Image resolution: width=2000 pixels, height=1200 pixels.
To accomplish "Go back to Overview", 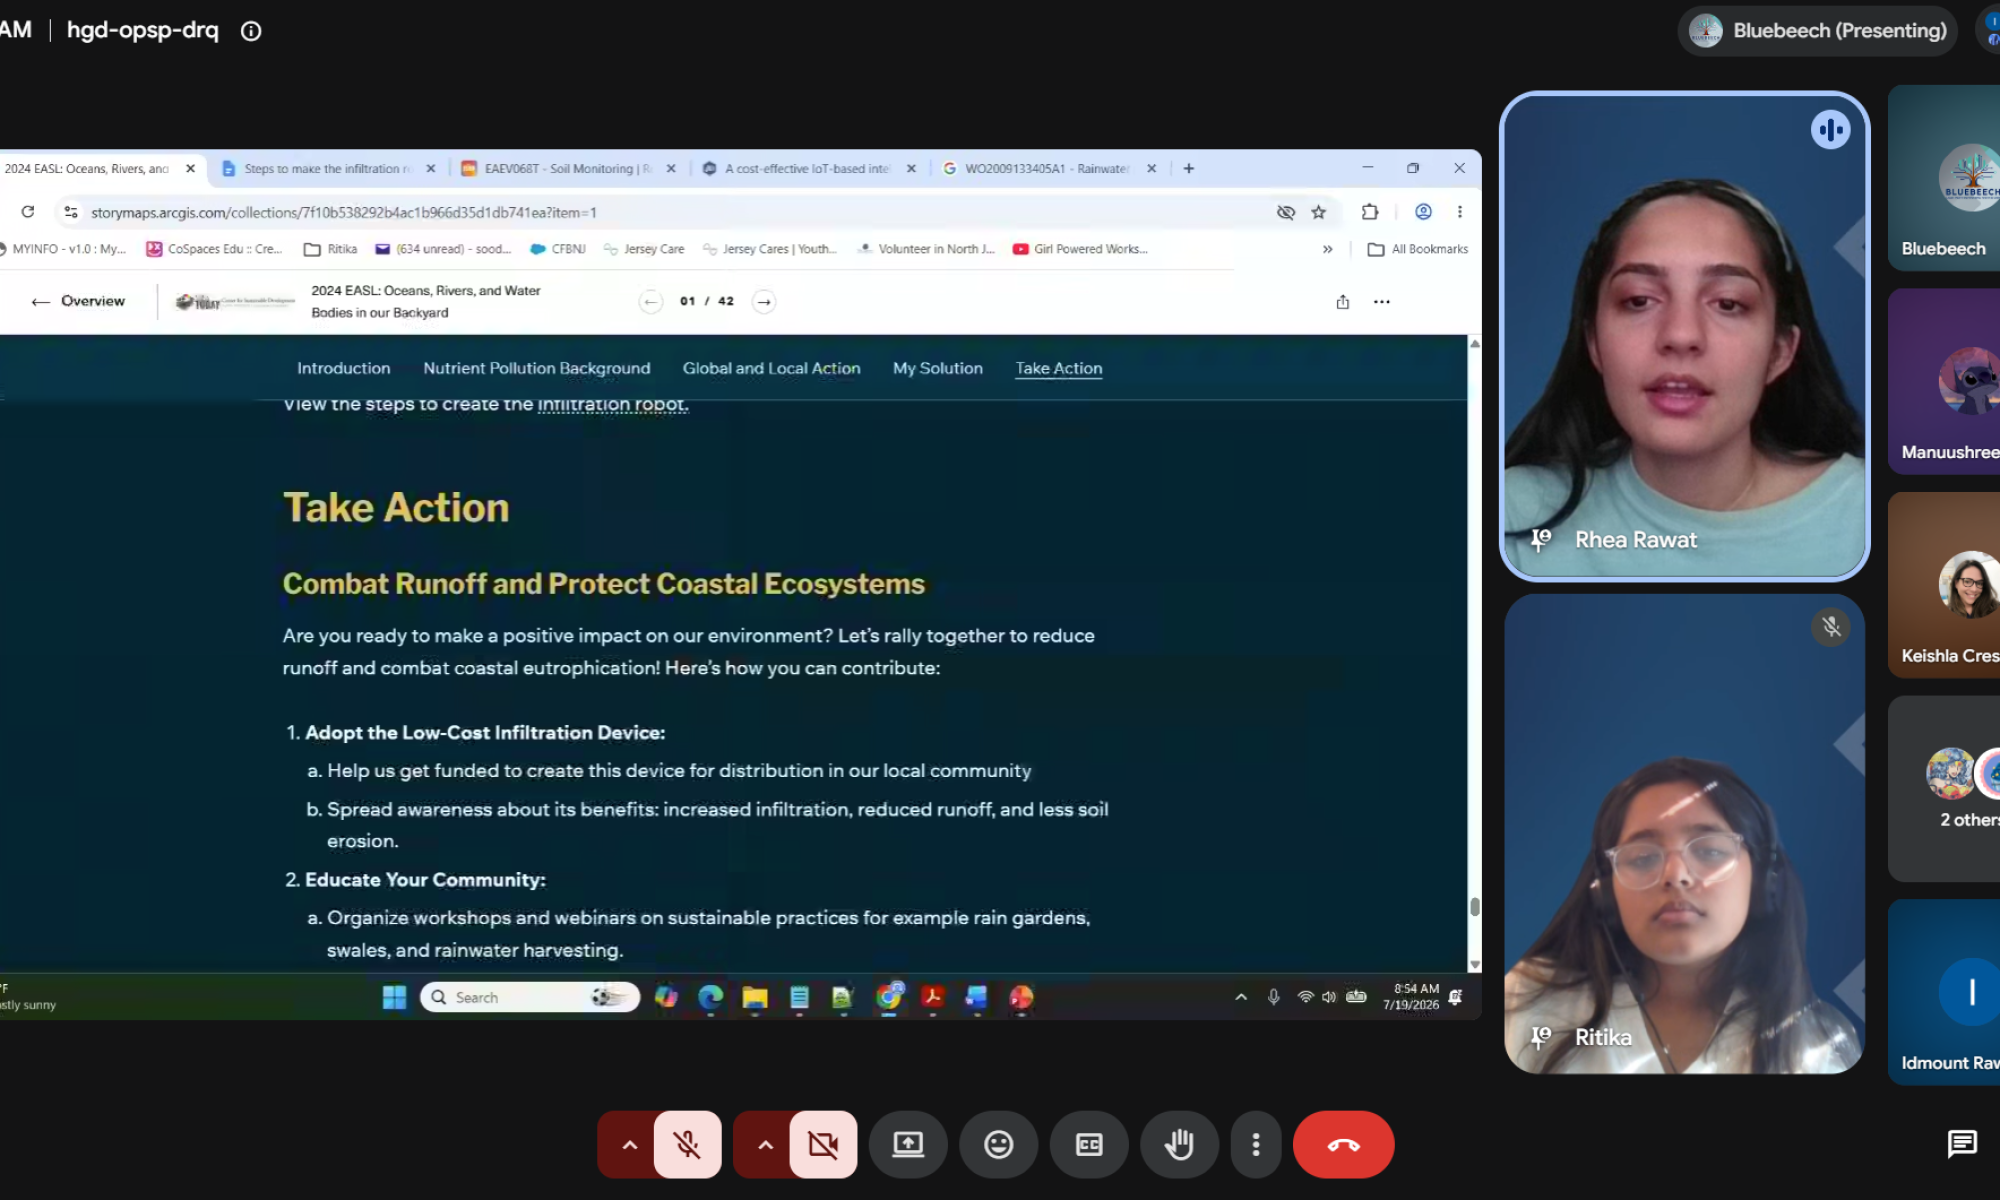I will [x=78, y=301].
